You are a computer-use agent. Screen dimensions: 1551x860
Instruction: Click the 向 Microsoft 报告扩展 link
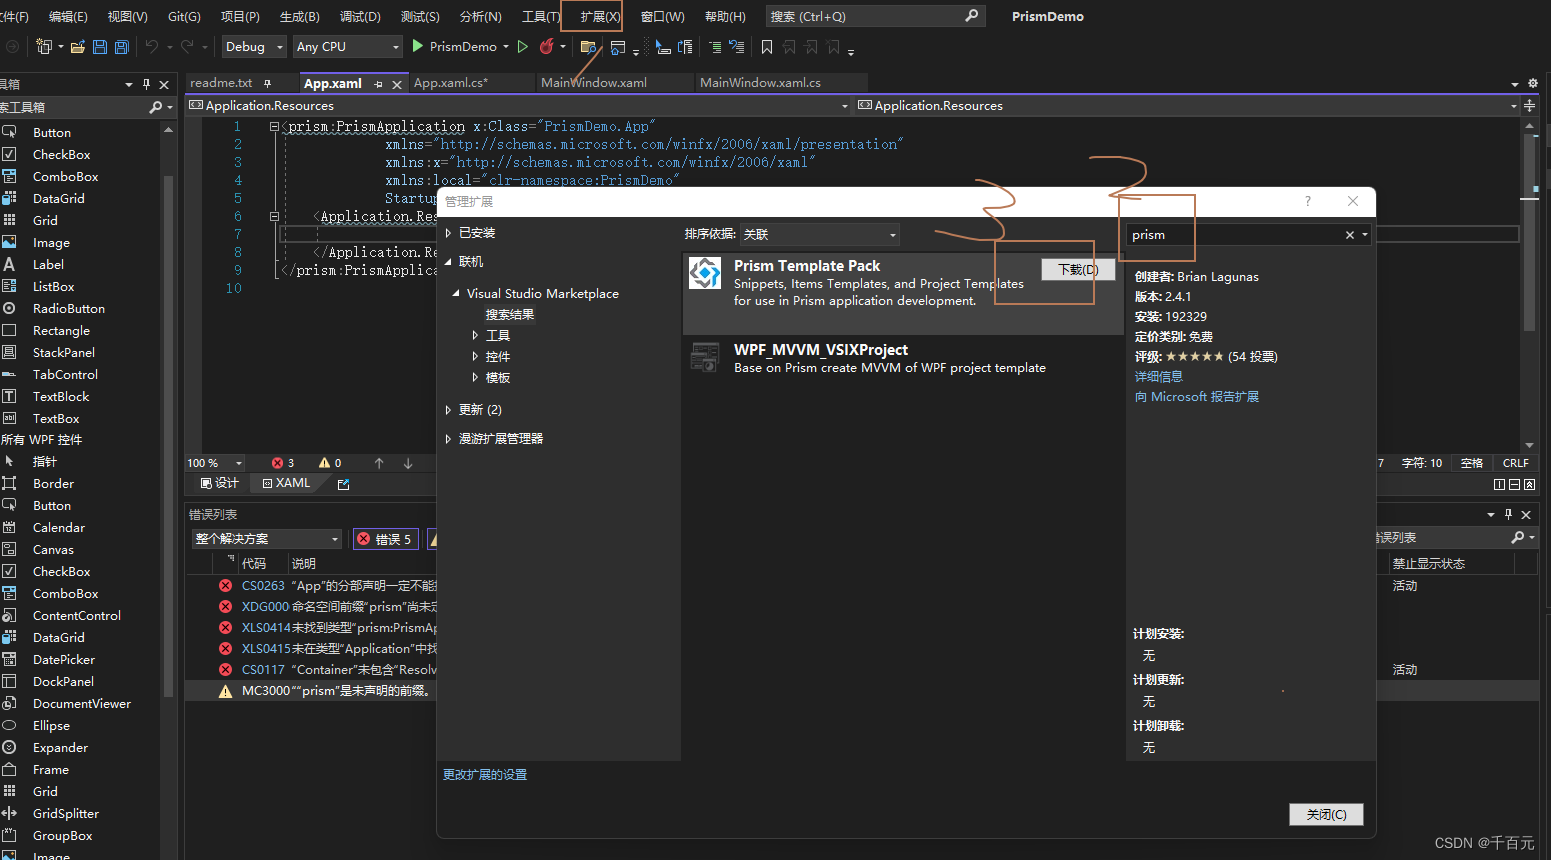(x=1196, y=397)
